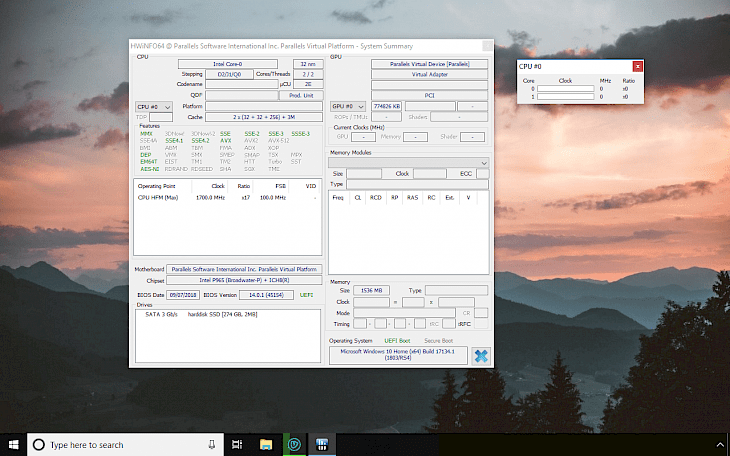Click the Cores/Threads value 2 / 2

(308, 75)
